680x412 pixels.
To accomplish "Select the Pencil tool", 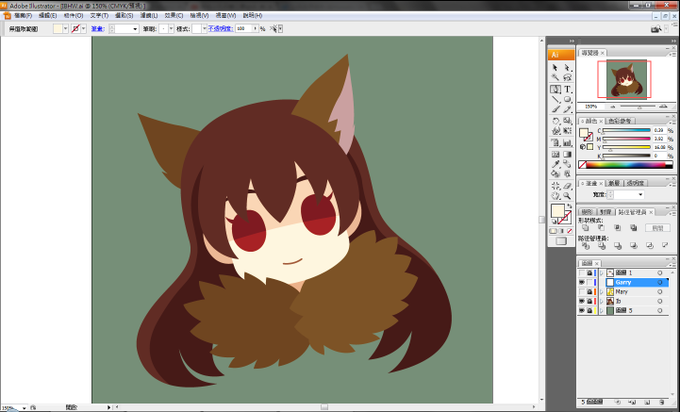I will 567,109.
